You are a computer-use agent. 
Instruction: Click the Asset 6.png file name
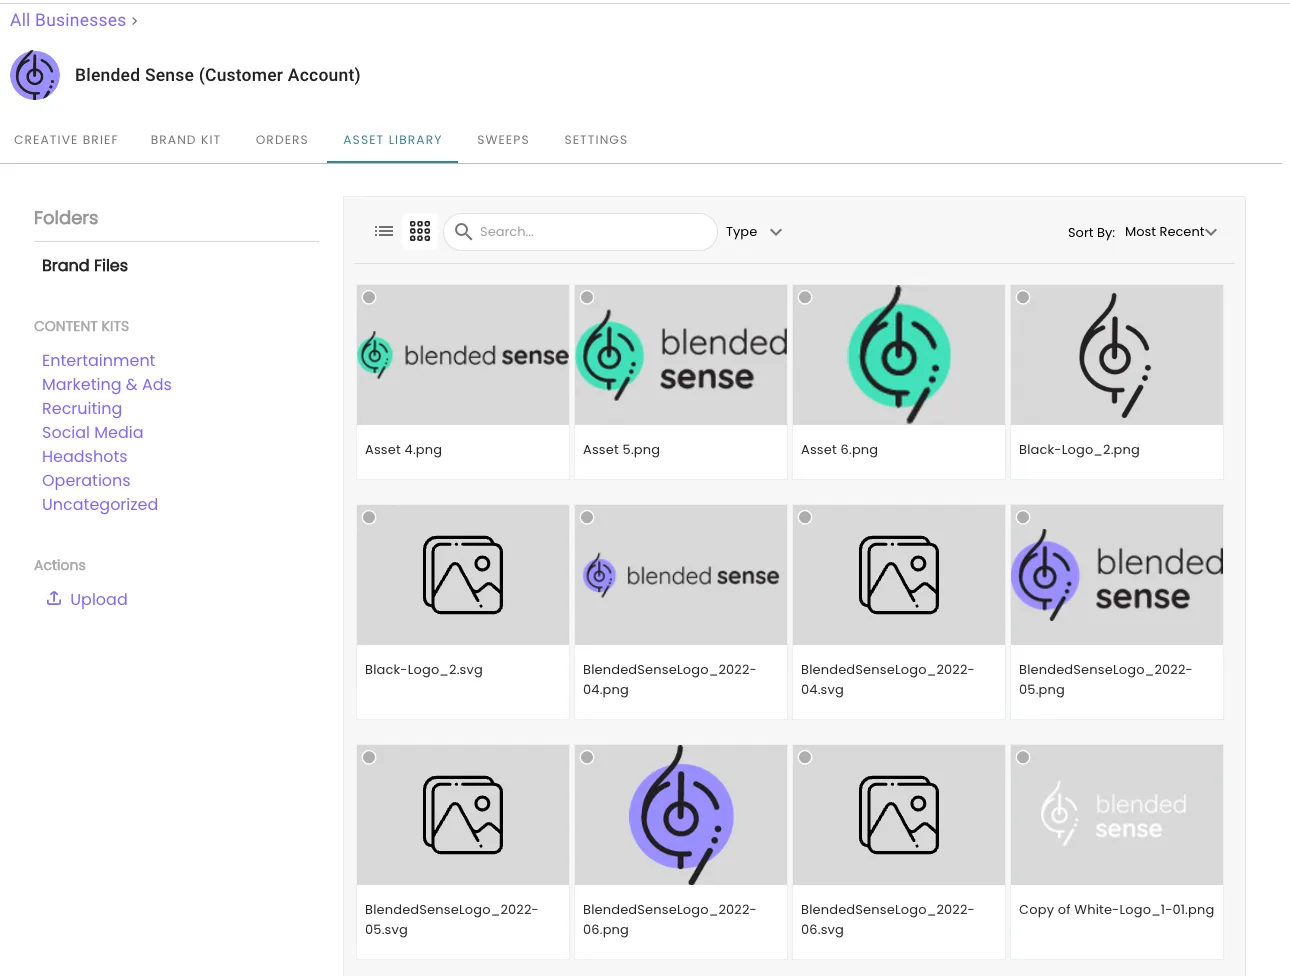(839, 450)
